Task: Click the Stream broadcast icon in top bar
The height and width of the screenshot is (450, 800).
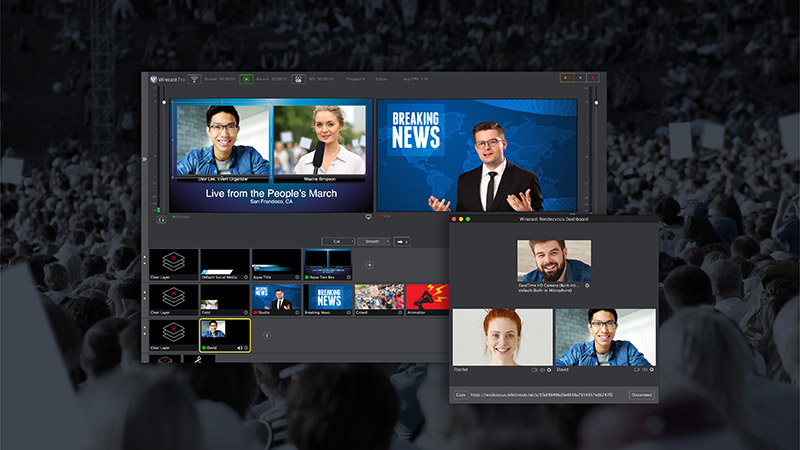Action: point(194,79)
